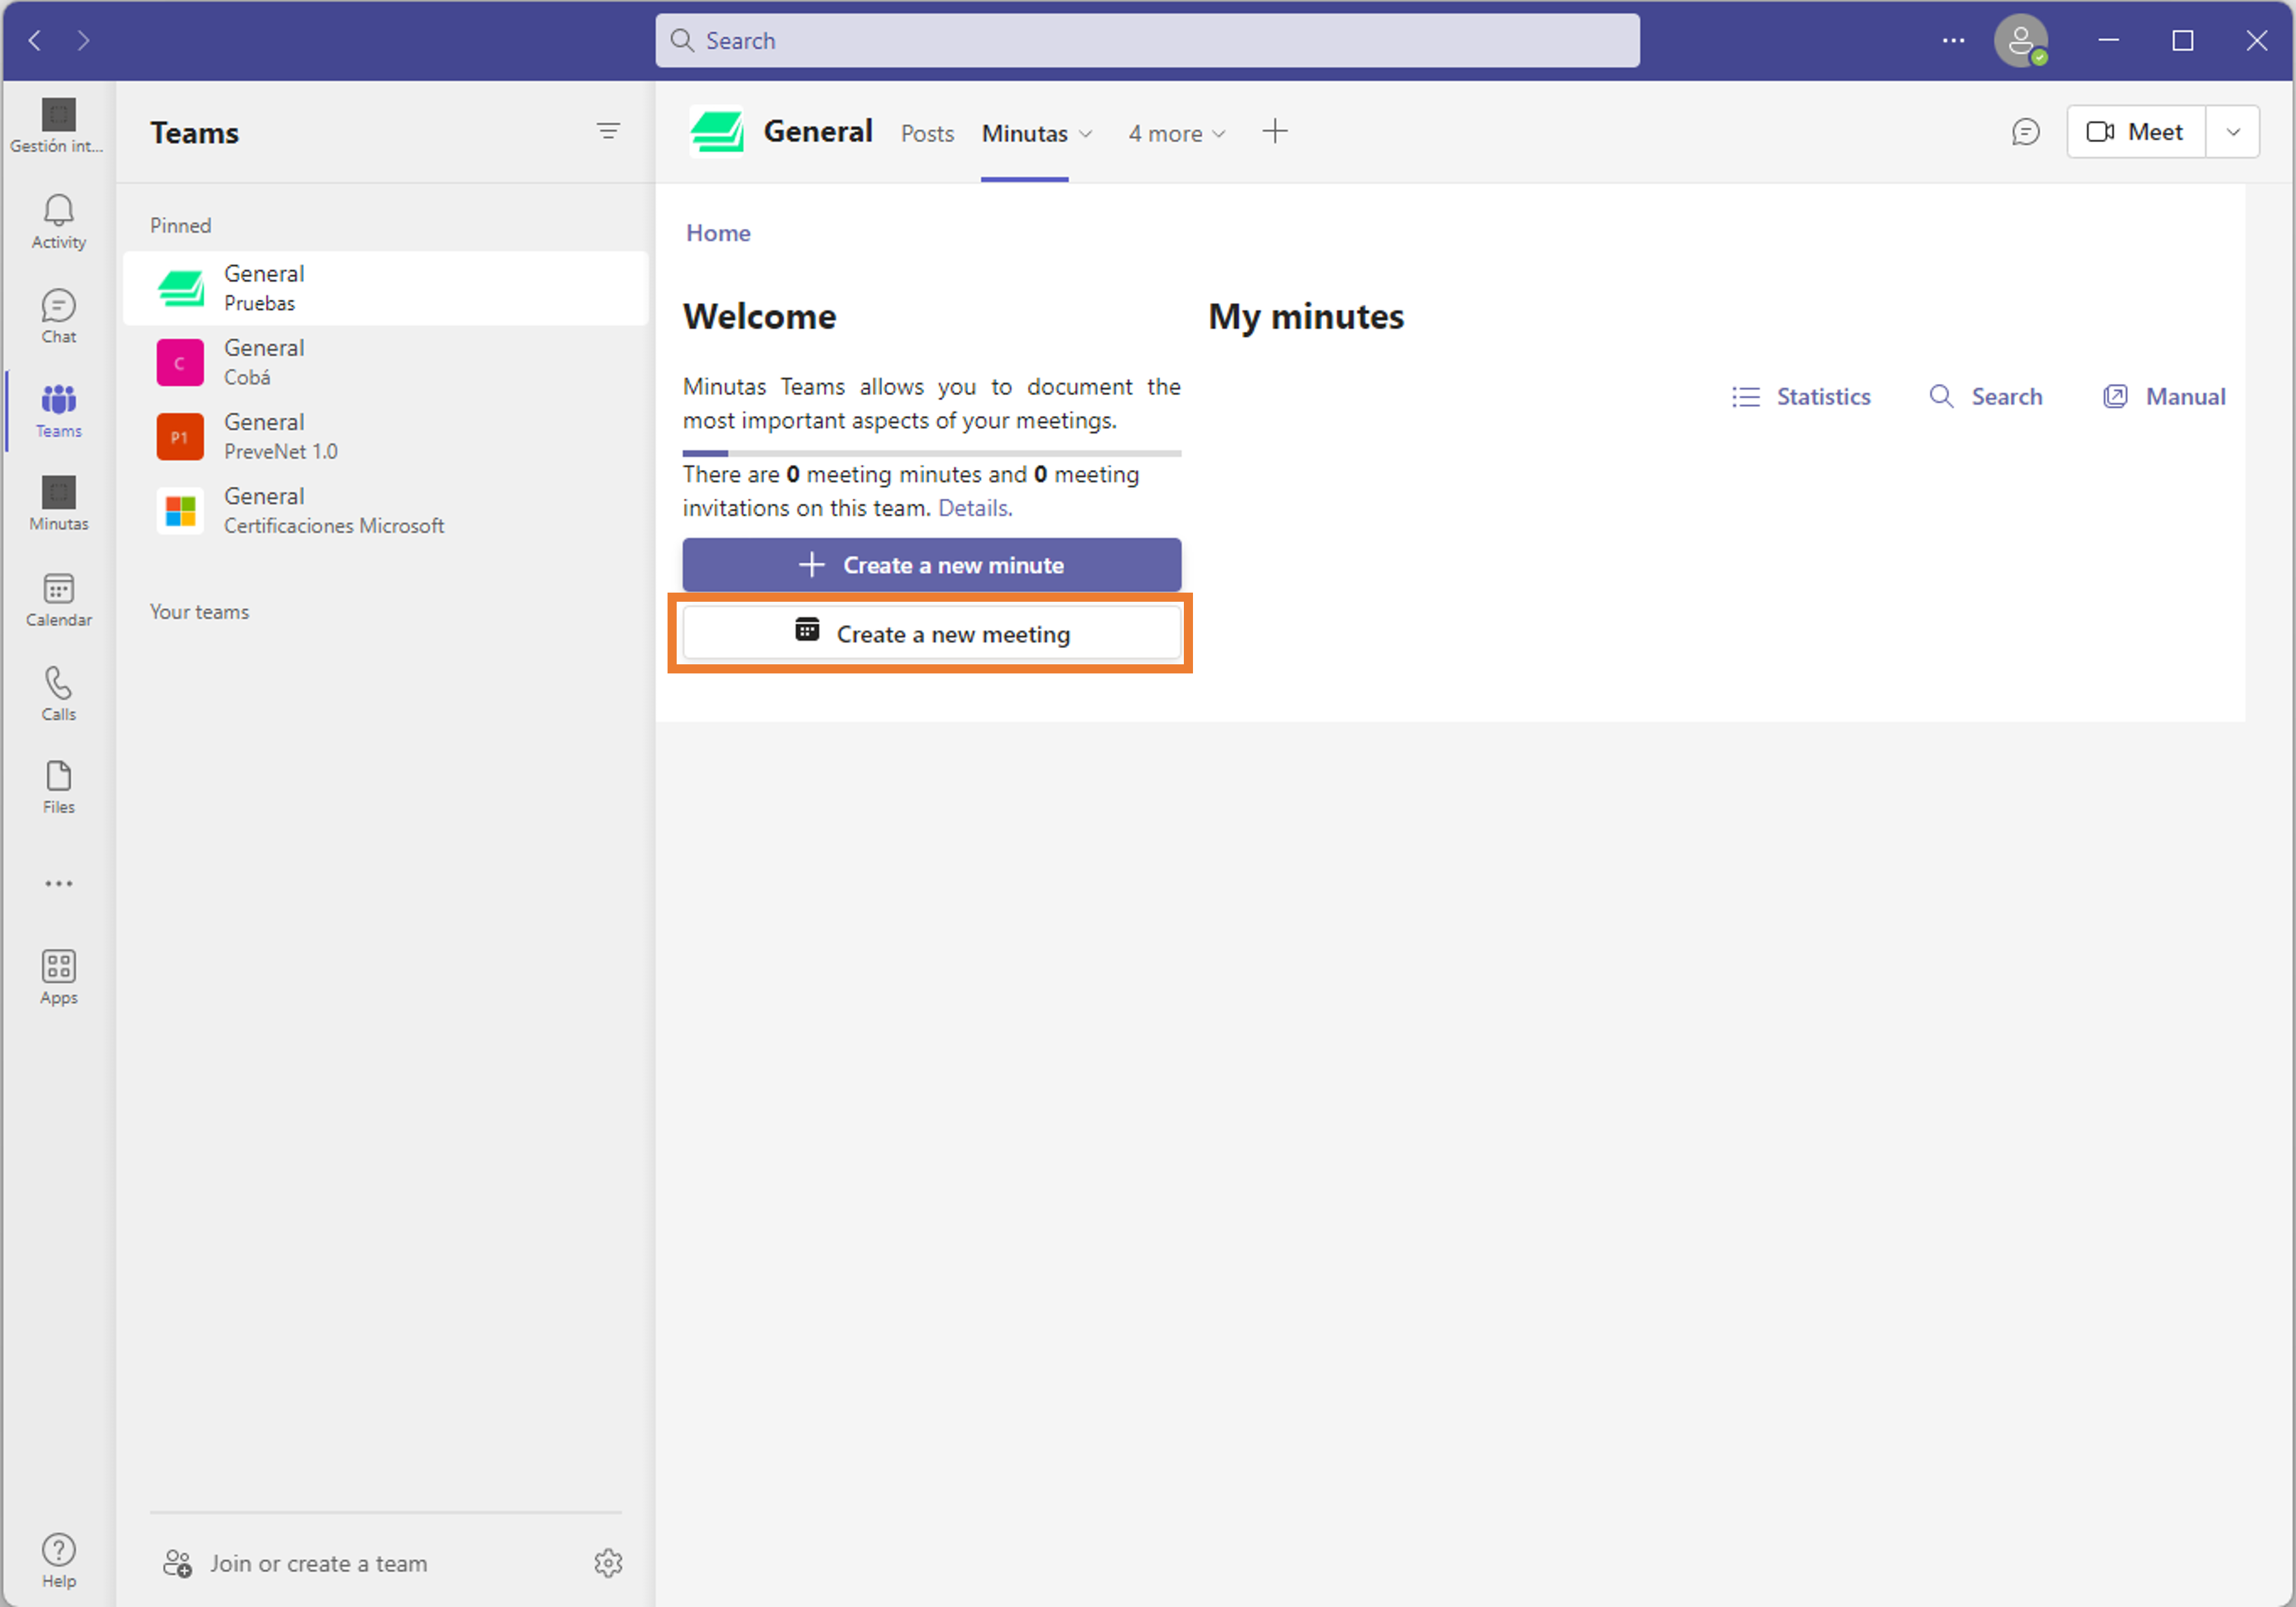Open General channel of PreveNet 1.0
This screenshot has width=2296, height=1607.
click(386, 436)
